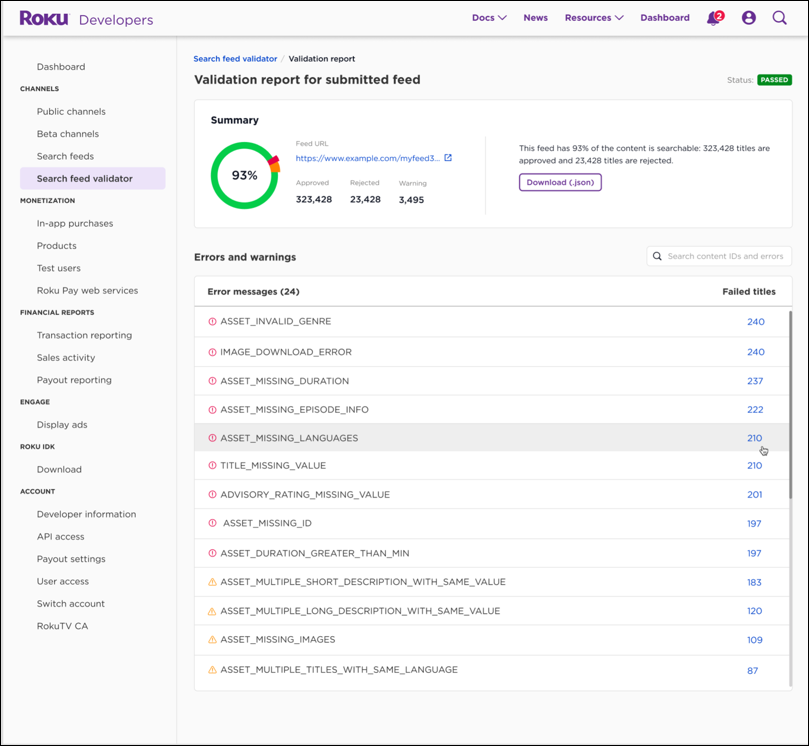
Task: Expand the Resources dropdown menu
Action: 593,18
